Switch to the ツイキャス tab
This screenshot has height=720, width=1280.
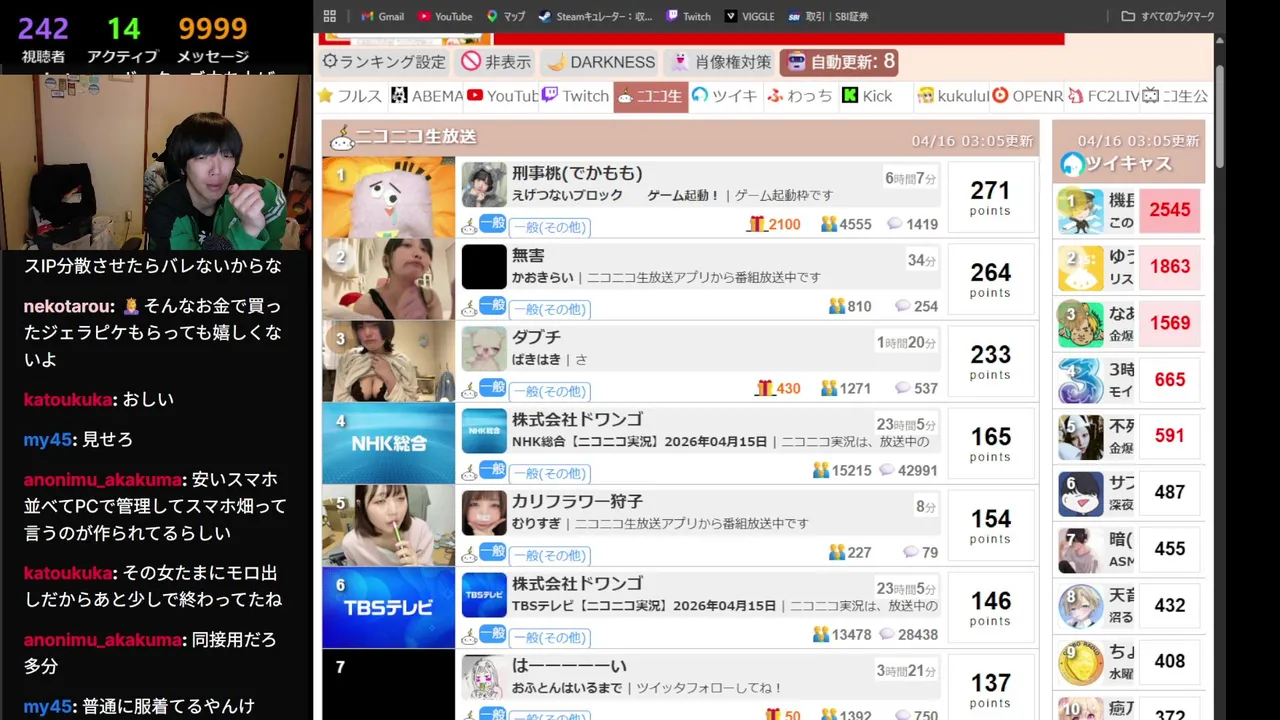pyautogui.click(x=726, y=96)
